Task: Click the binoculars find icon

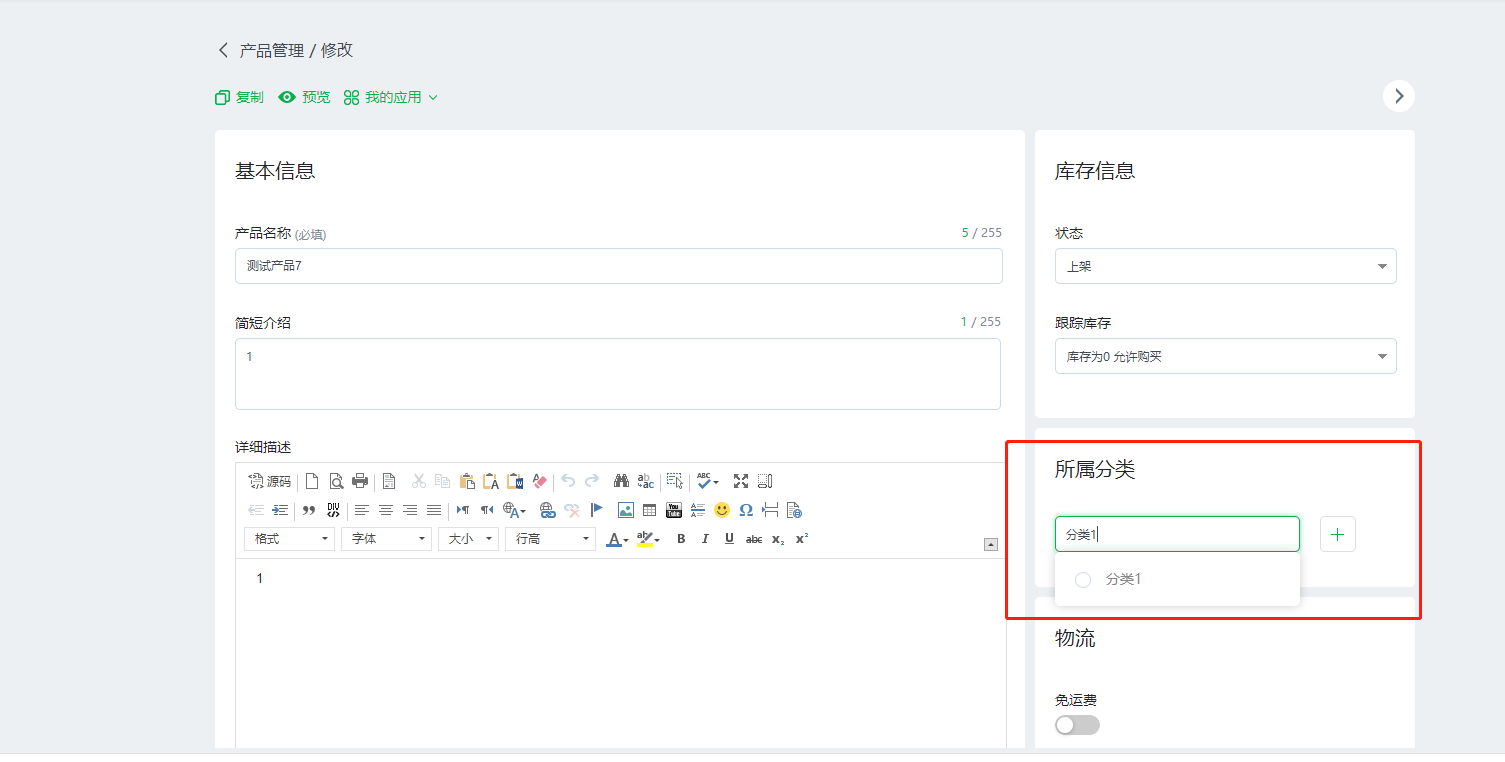Action: 621,481
